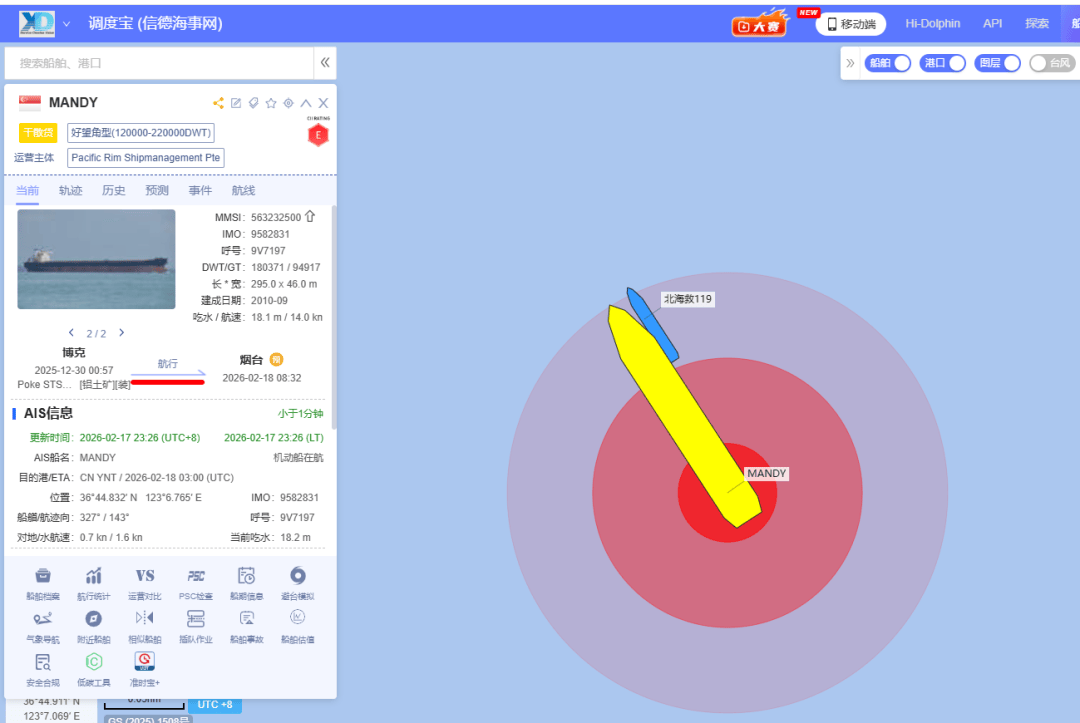This screenshot has width=1080, height=723.
Task: Open 避台模拟 typhoon simulation icon
Action: point(298,576)
